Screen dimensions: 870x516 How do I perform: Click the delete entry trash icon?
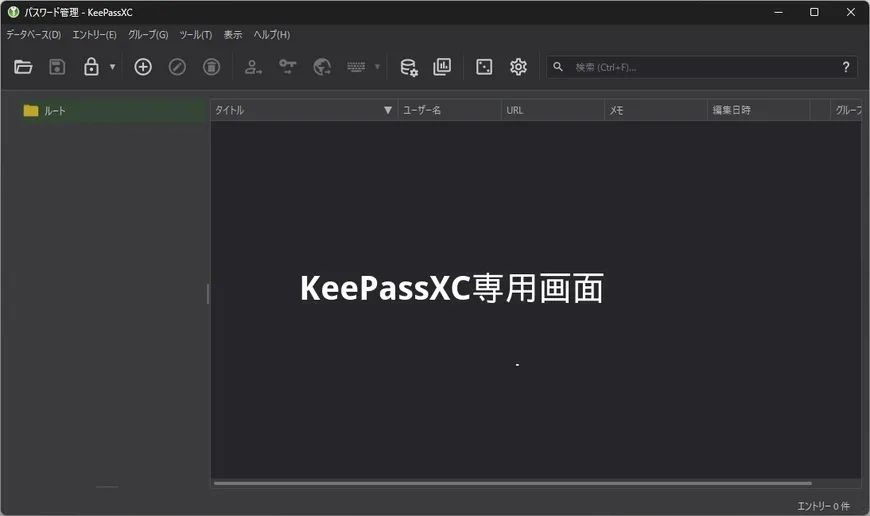pos(211,67)
